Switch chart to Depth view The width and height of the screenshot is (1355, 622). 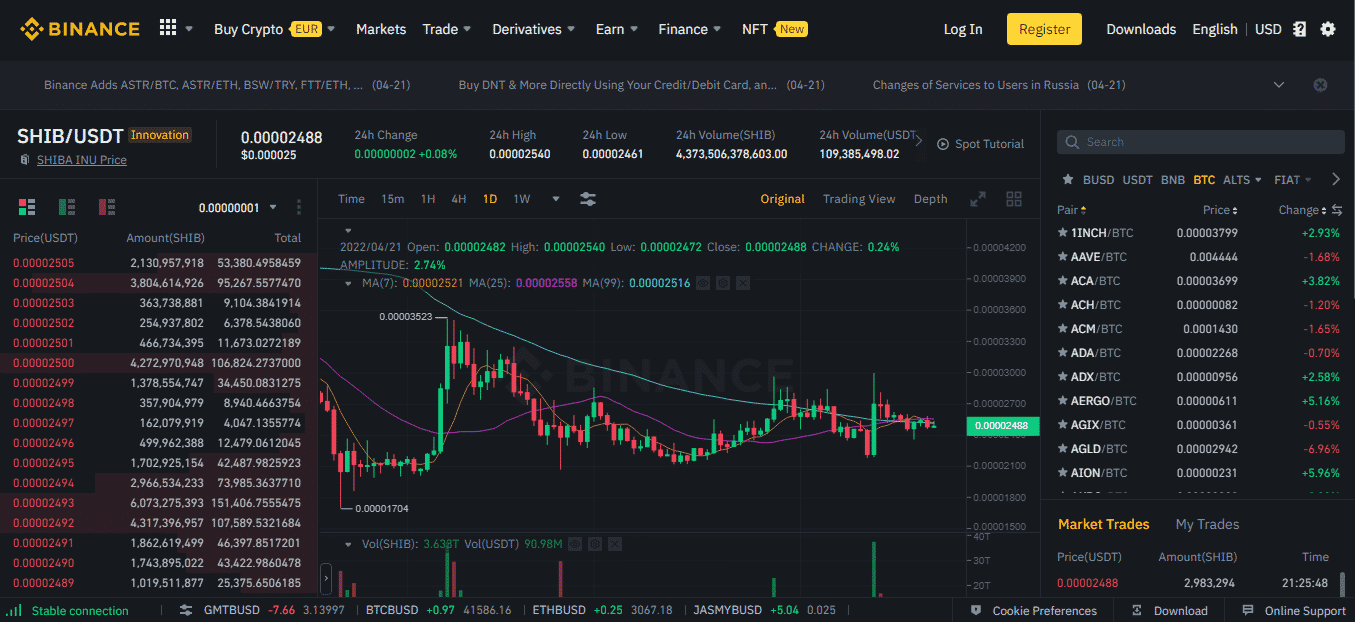(930, 199)
